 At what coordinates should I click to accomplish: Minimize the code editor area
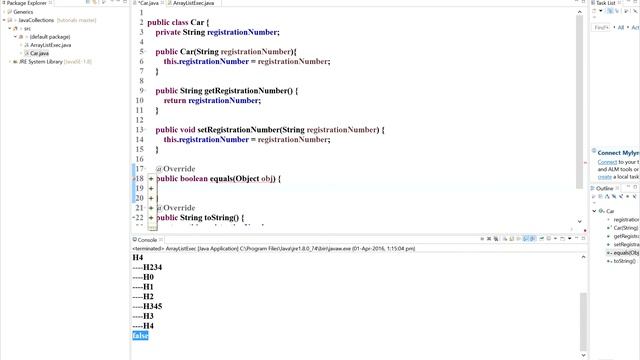pyautogui.click(x=576, y=2)
